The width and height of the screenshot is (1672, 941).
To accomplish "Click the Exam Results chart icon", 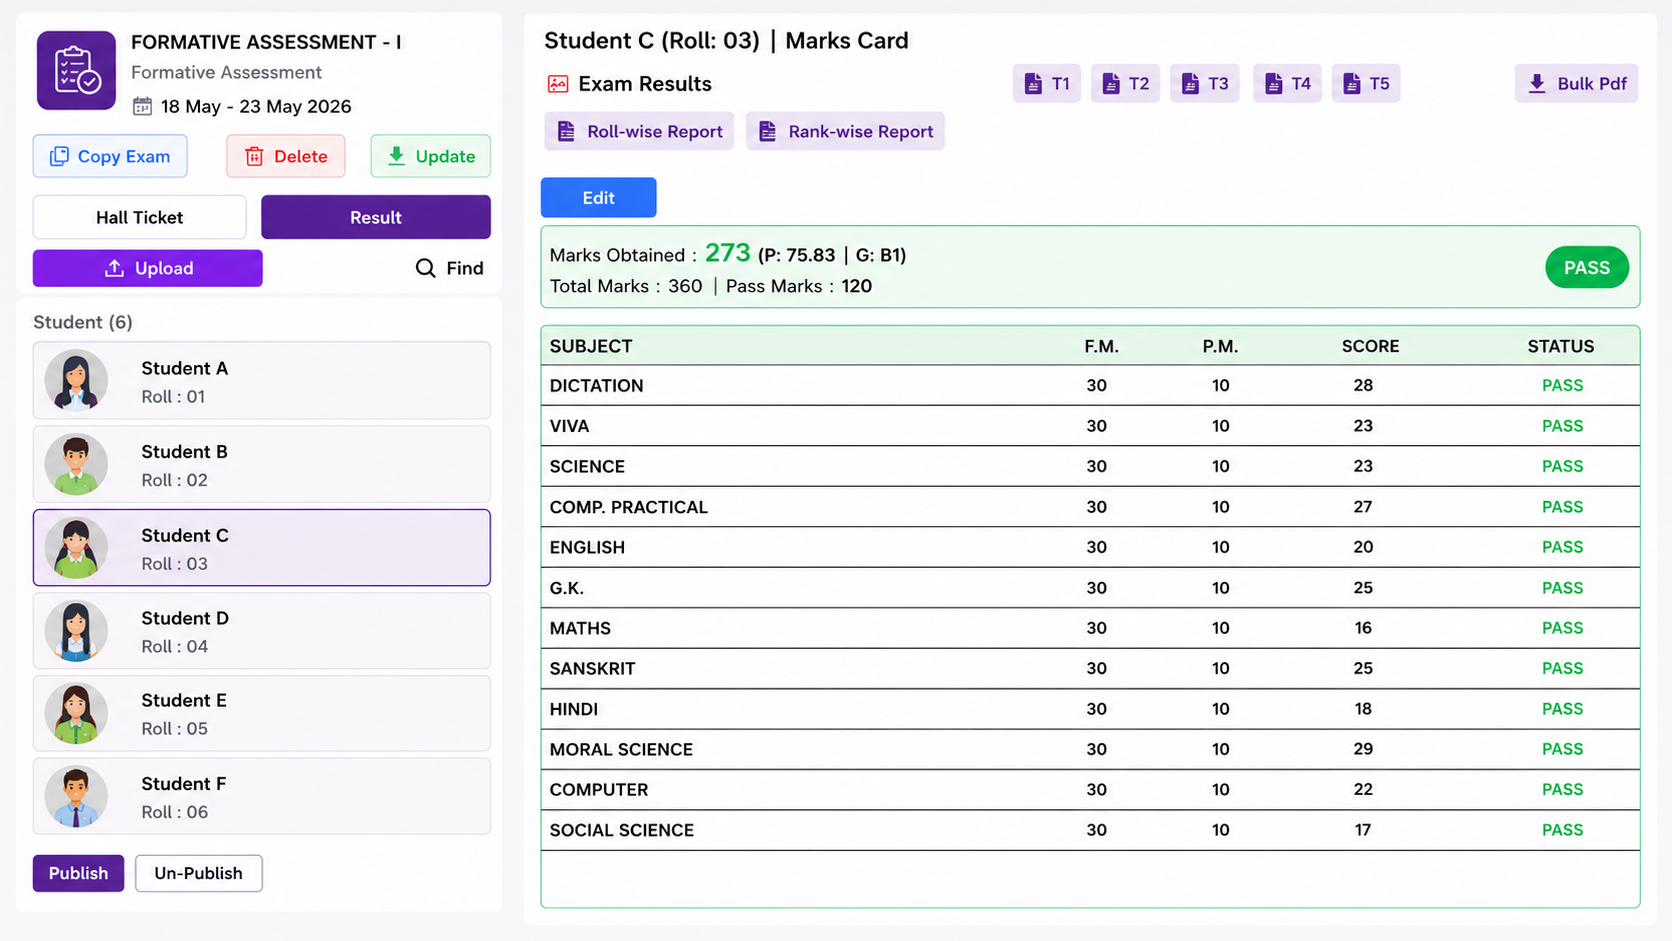I will point(558,84).
